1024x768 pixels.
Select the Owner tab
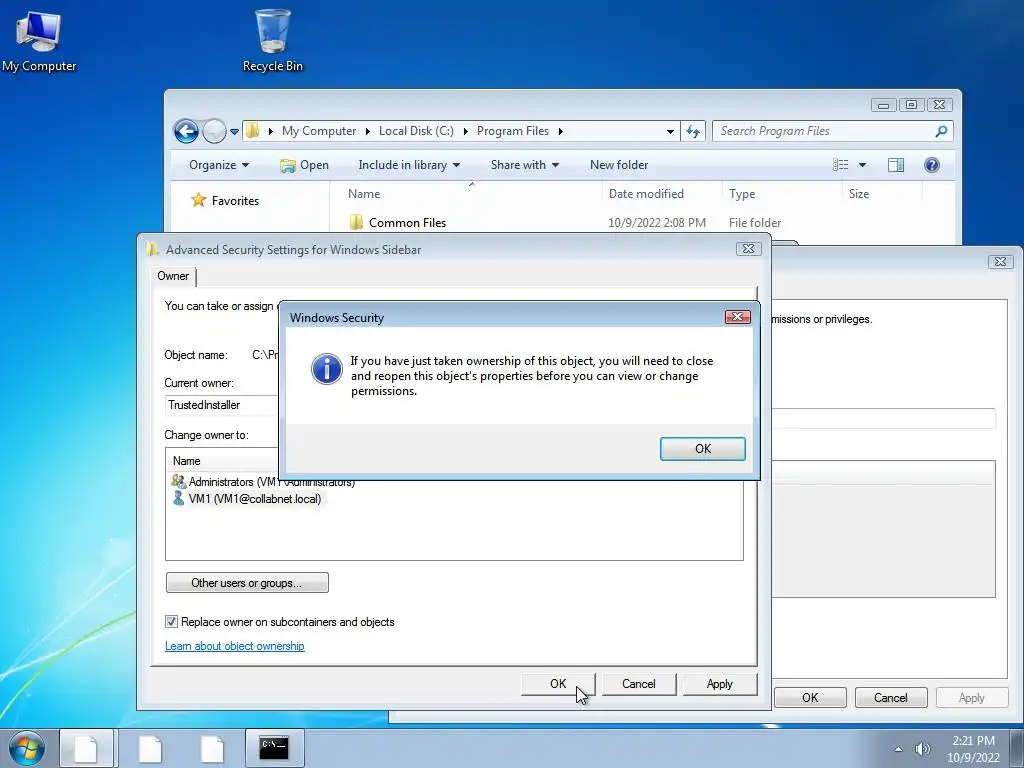point(173,276)
